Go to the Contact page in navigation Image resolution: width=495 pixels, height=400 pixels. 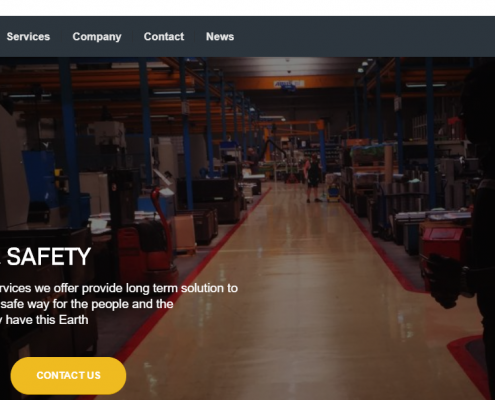tap(164, 37)
